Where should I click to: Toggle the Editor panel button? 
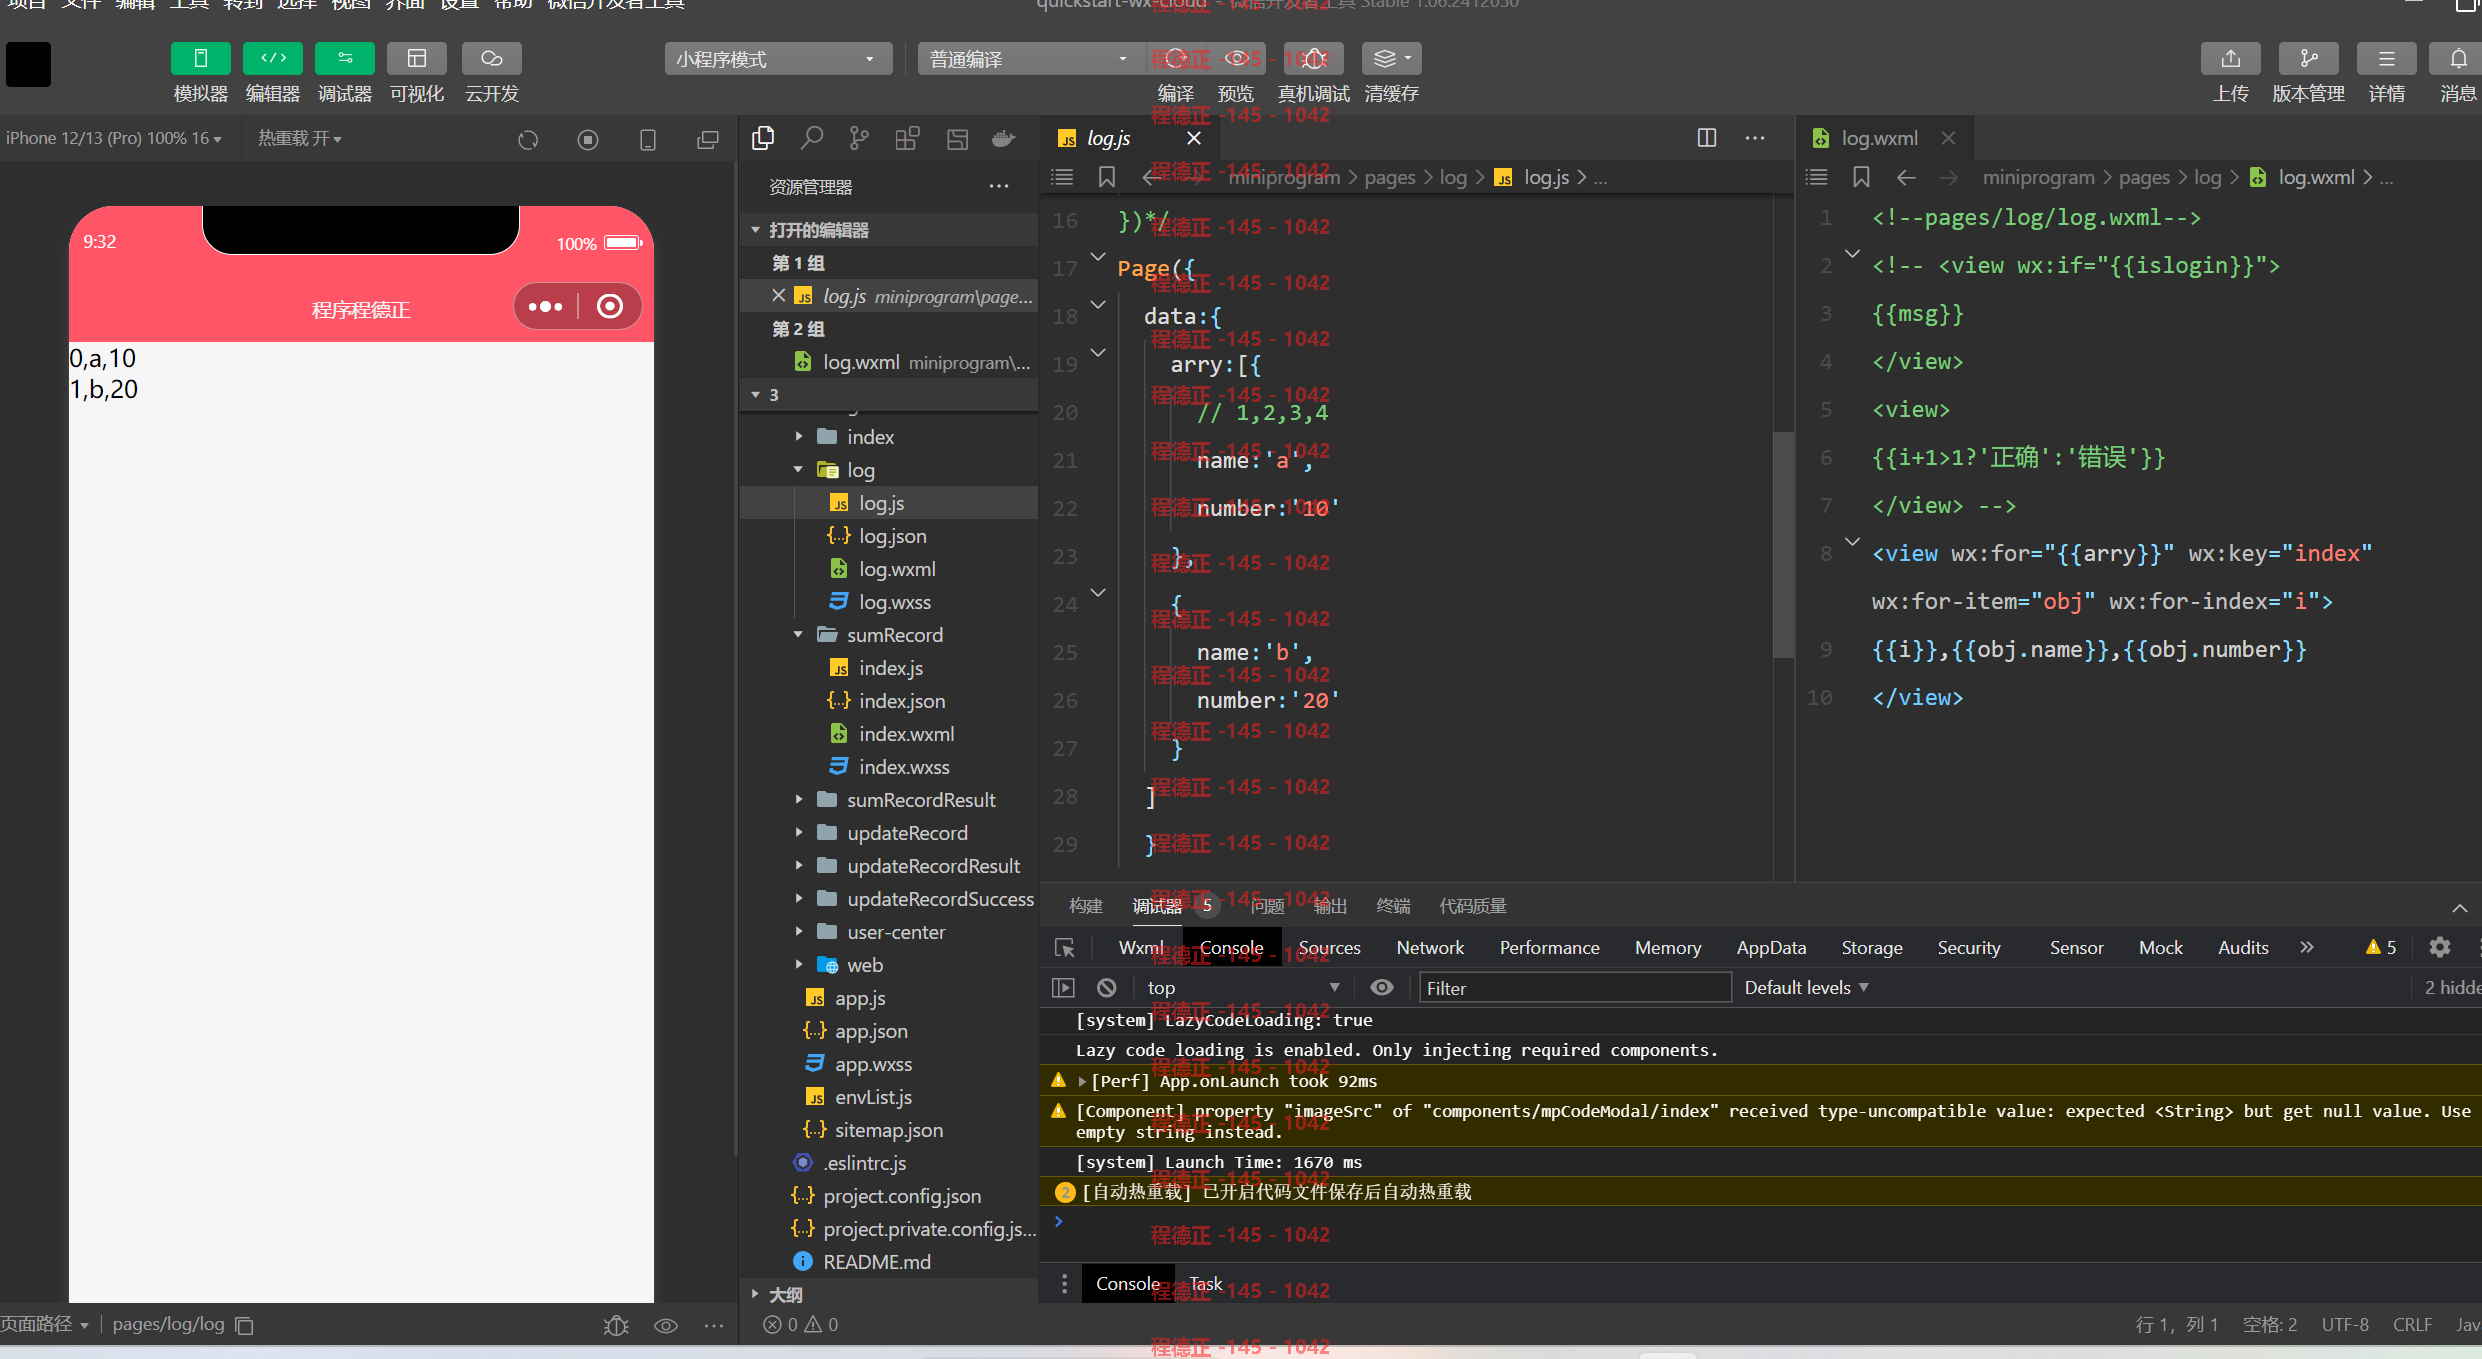(x=273, y=59)
